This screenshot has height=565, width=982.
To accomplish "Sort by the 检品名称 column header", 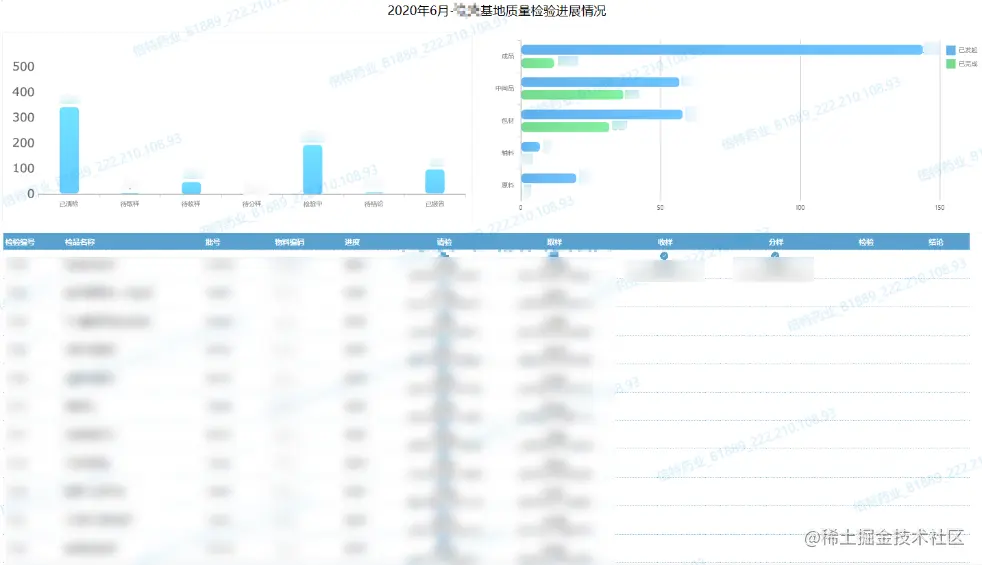I will click(80, 242).
